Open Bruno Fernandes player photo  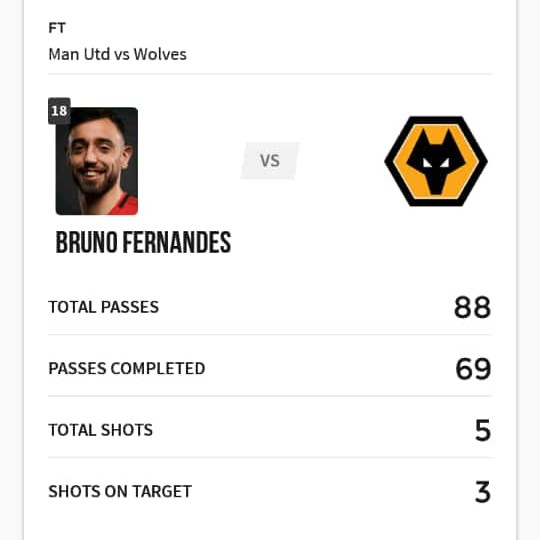coord(97,161)
